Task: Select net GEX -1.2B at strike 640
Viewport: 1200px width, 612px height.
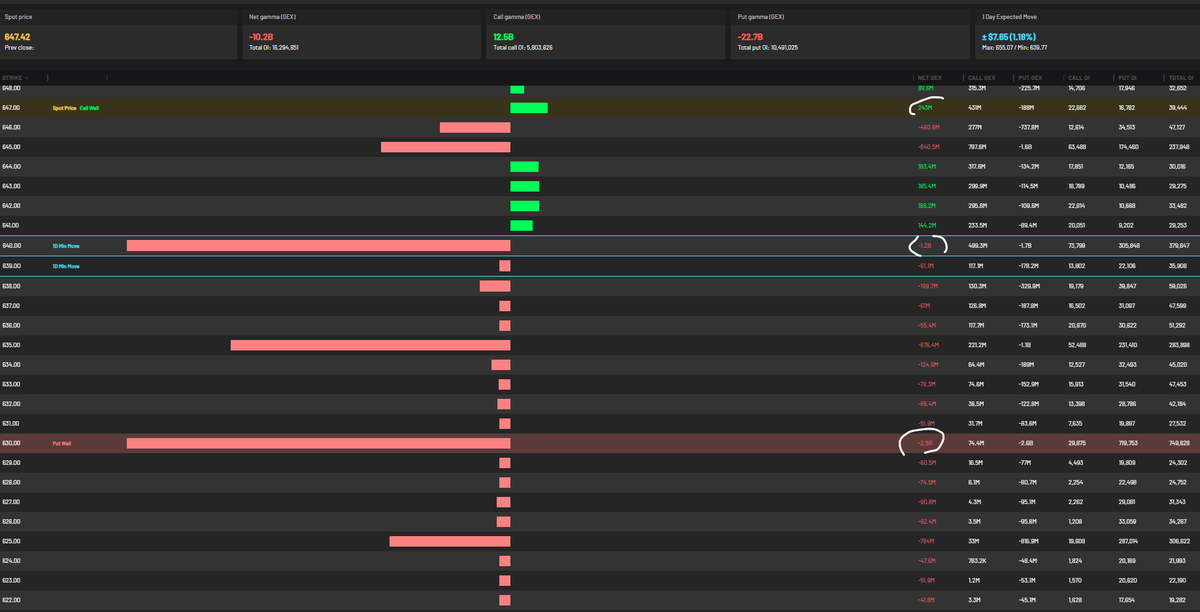Action: click(x=925, y=245)
